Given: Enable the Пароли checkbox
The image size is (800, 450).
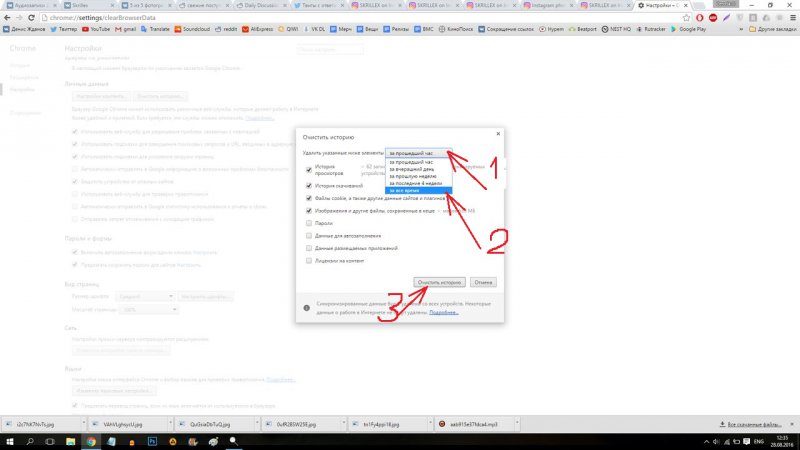Looking at the screenshot, I should click(309, 223).
